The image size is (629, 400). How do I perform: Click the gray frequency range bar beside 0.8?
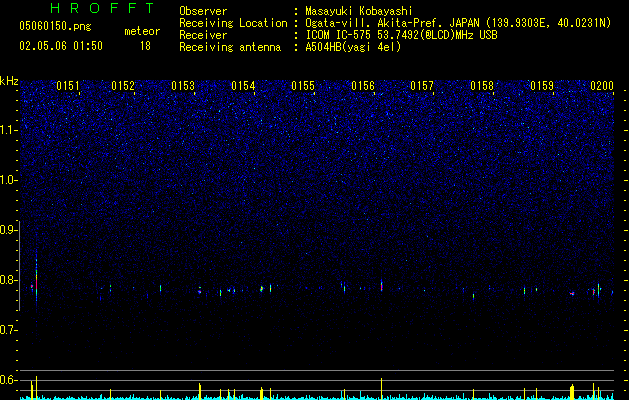20,266
